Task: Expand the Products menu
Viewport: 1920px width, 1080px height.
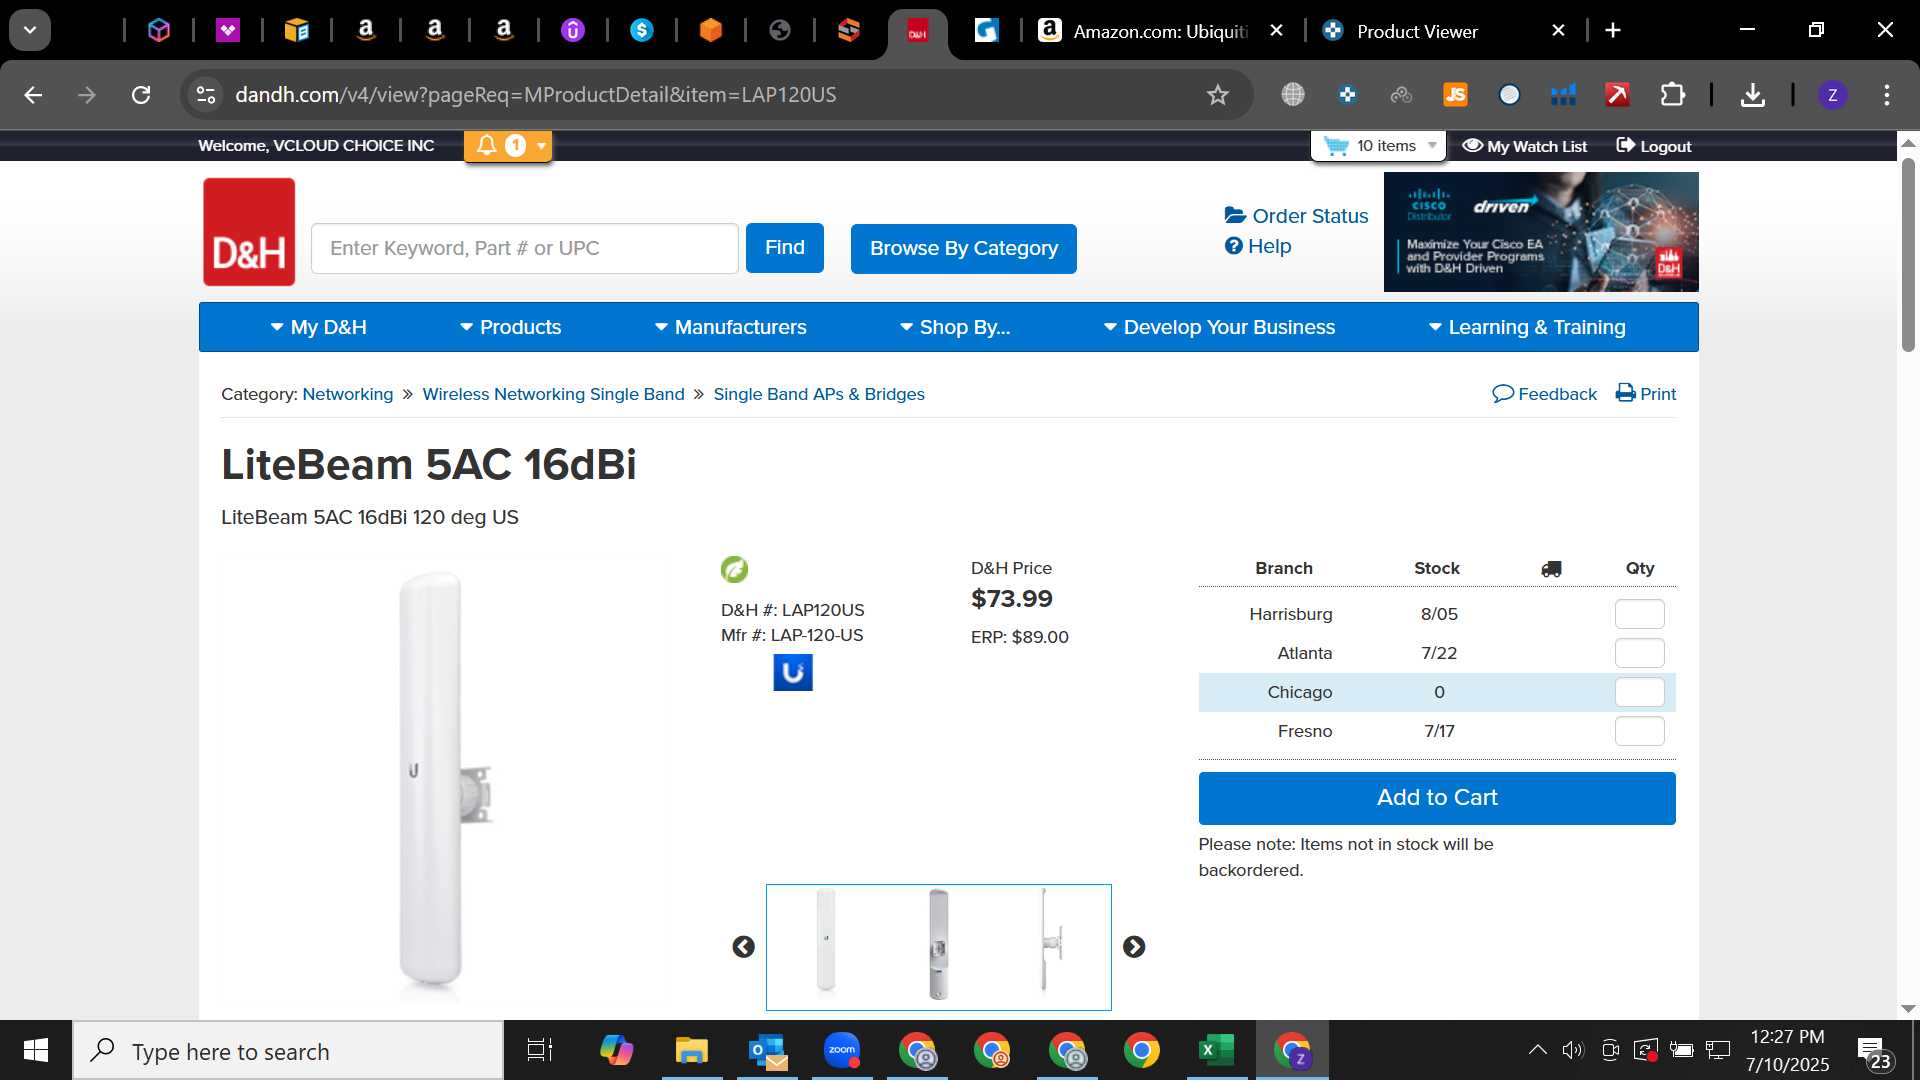Action: pos(510,327)
